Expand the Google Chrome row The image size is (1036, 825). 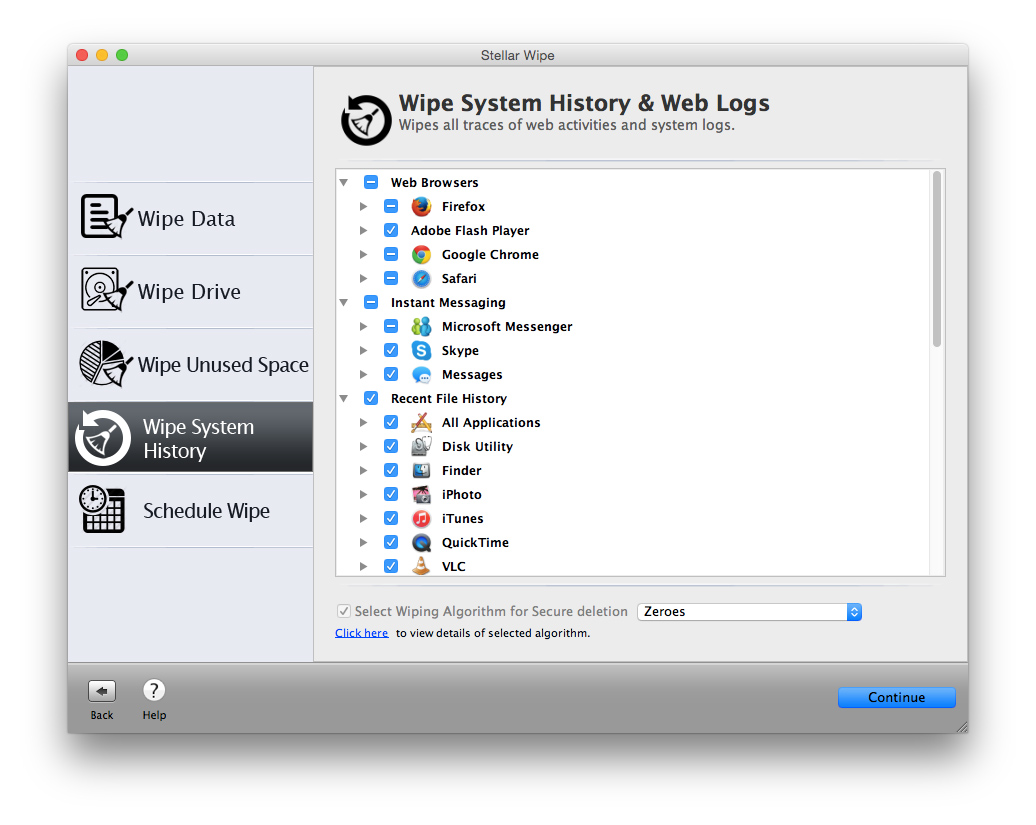[x=363, y=254]
